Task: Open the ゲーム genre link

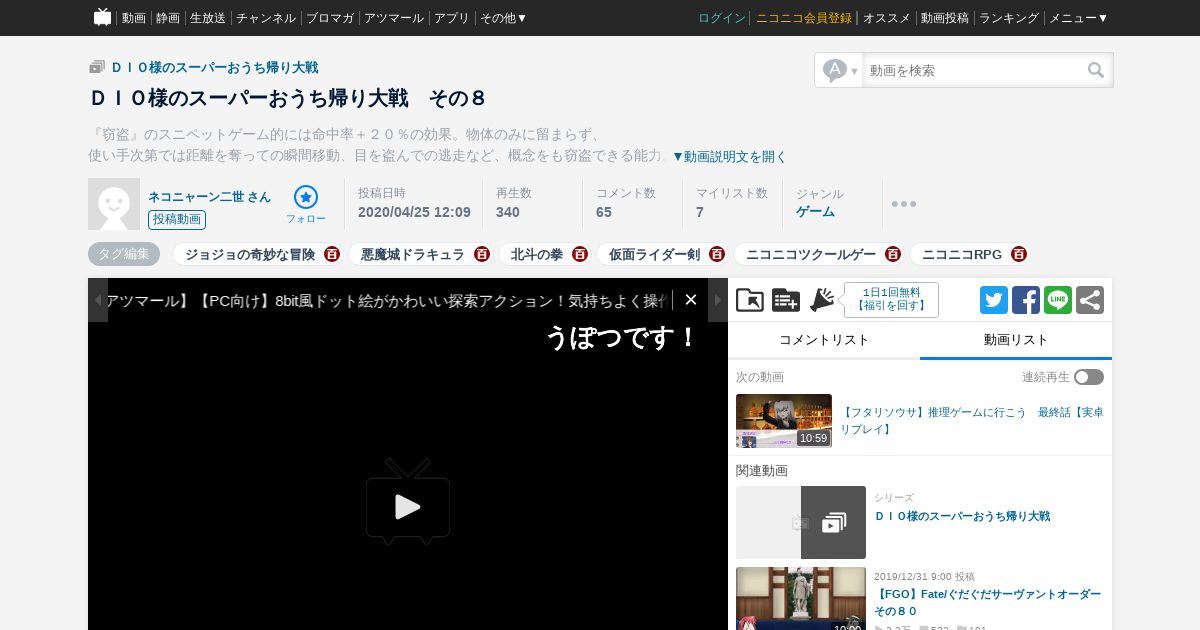Action: (x=815, y=212)
